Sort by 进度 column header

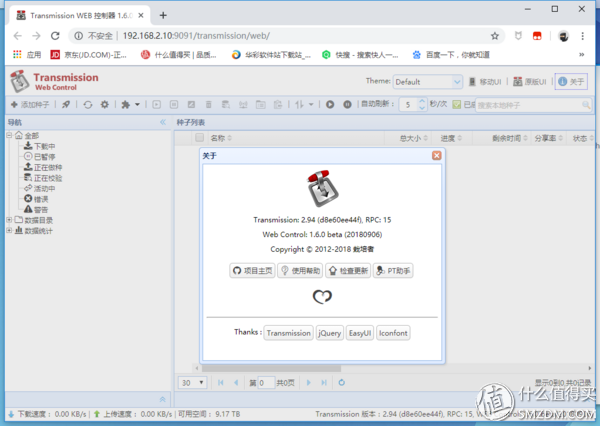(451, 138)
